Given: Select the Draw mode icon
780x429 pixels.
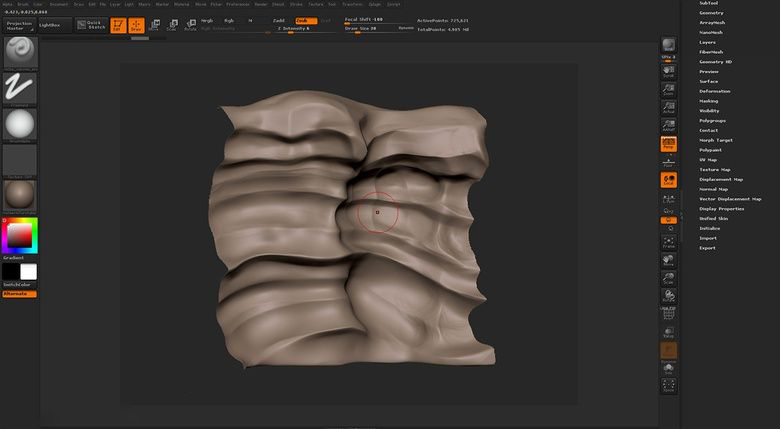Looking at the screenshot, I should 136,24.
